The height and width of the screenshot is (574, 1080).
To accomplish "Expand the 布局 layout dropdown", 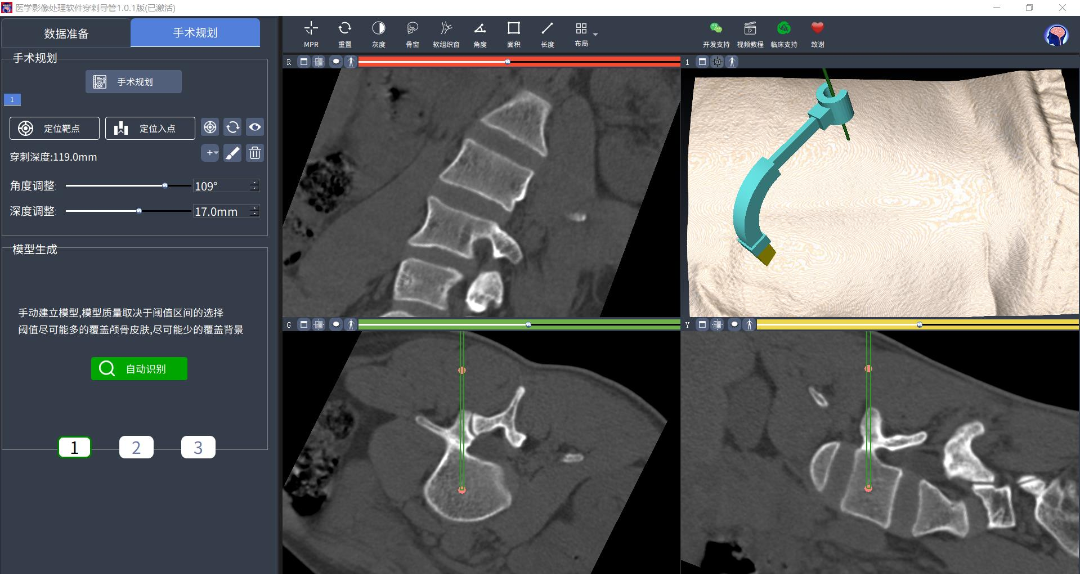I will pos(595,34).
